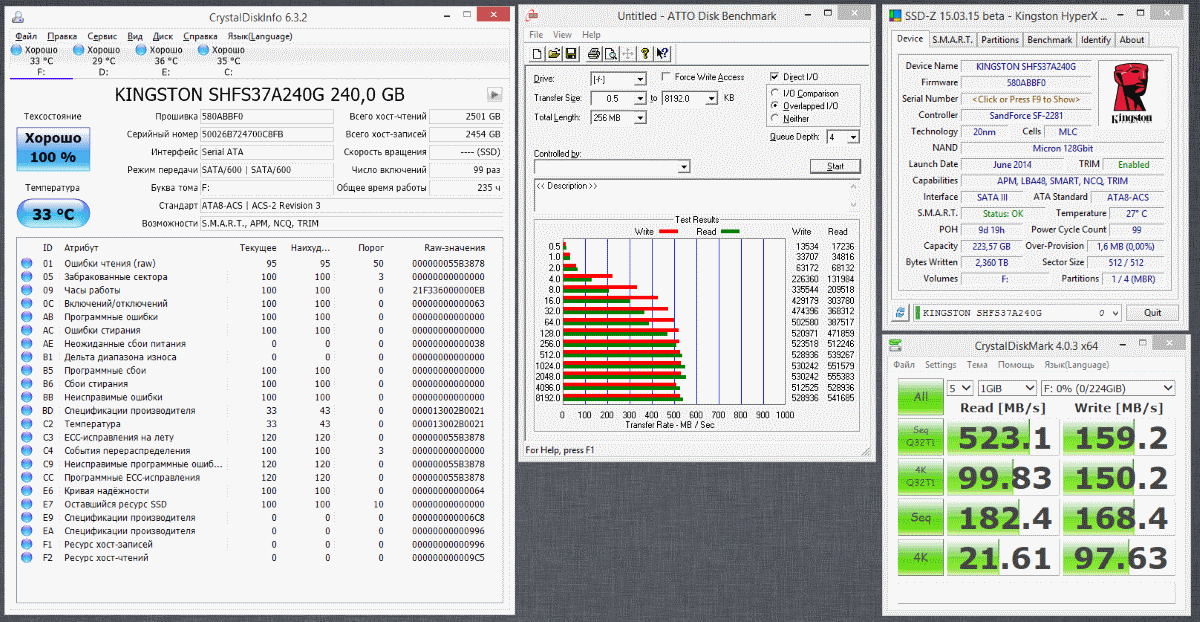This screenshot has height=622, width=1200.
Task: Switch to the S.M.A.R.T. tab in SSD-Z
Action: point(952,39)
